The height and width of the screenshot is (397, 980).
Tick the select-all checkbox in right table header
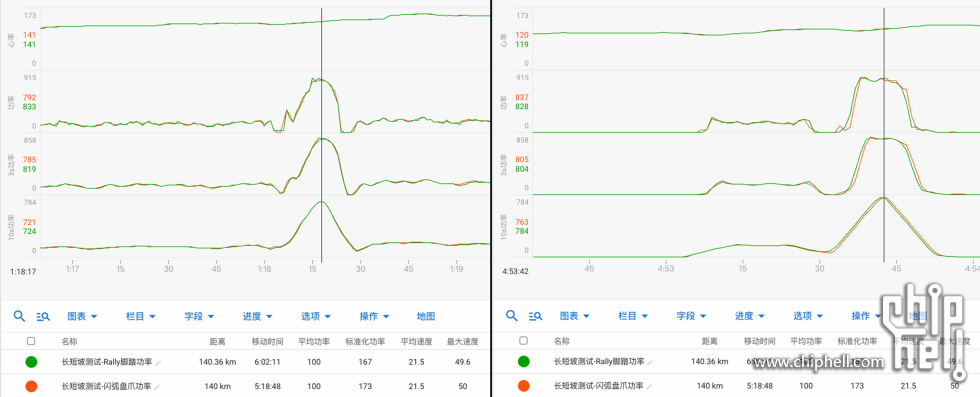[x=524, y=341]
